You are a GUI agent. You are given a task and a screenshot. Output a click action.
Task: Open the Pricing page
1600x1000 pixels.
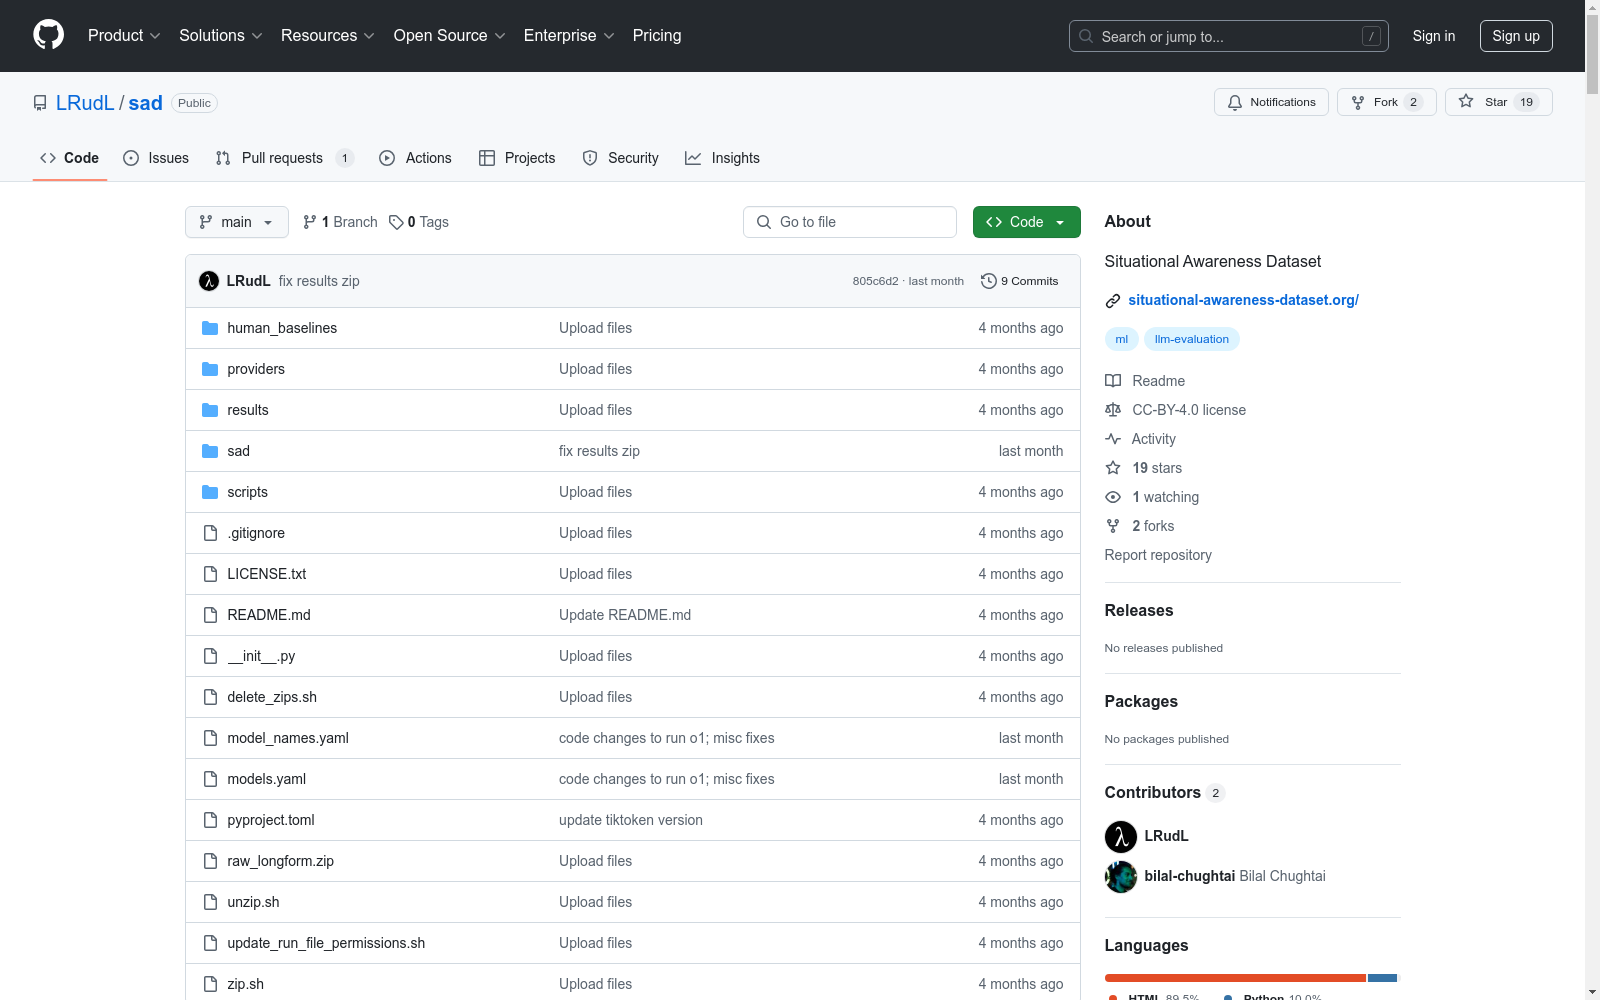pyautogui.click(x=657, y=35)
